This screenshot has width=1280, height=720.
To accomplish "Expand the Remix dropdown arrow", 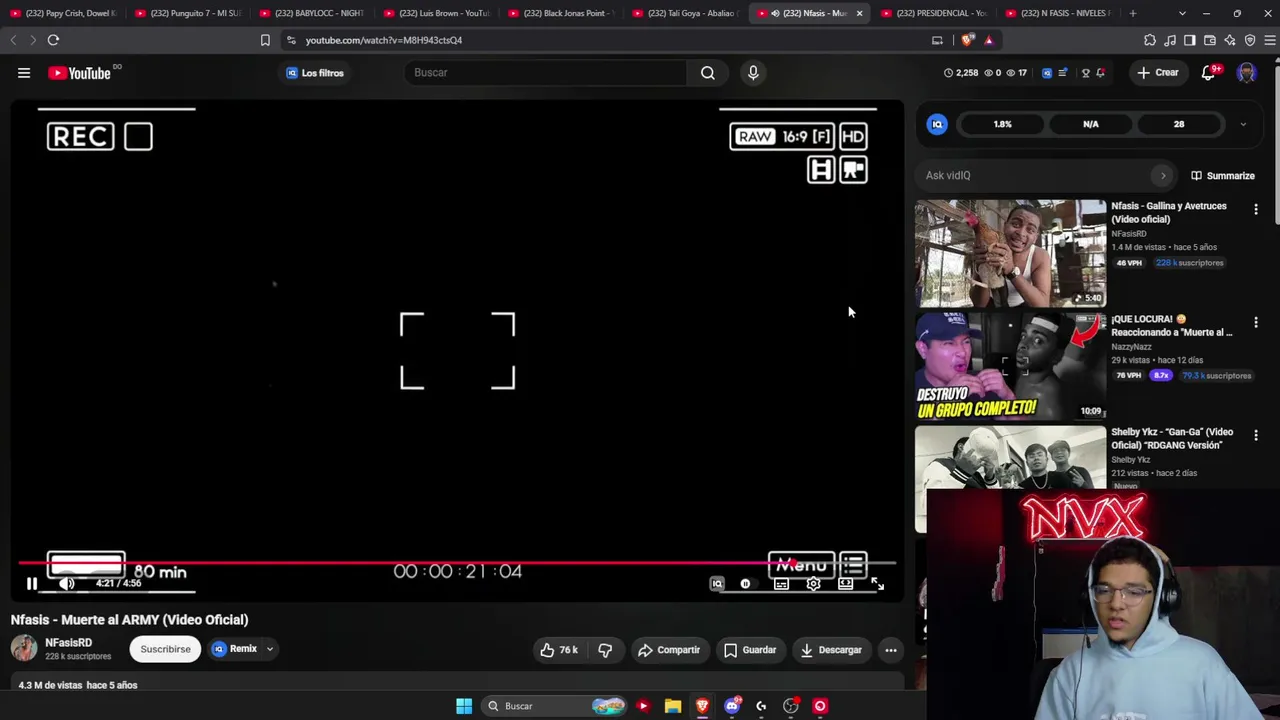I will 269,649.
